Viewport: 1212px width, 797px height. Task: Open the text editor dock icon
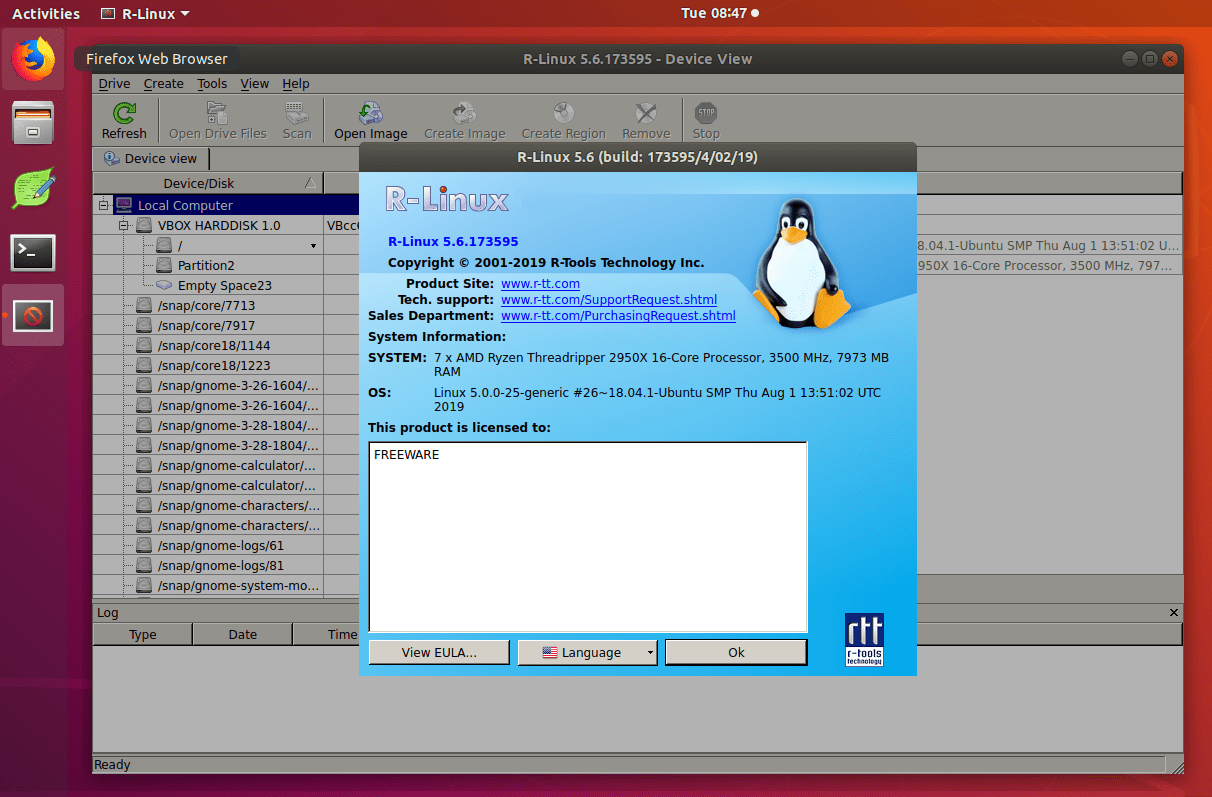33,188
